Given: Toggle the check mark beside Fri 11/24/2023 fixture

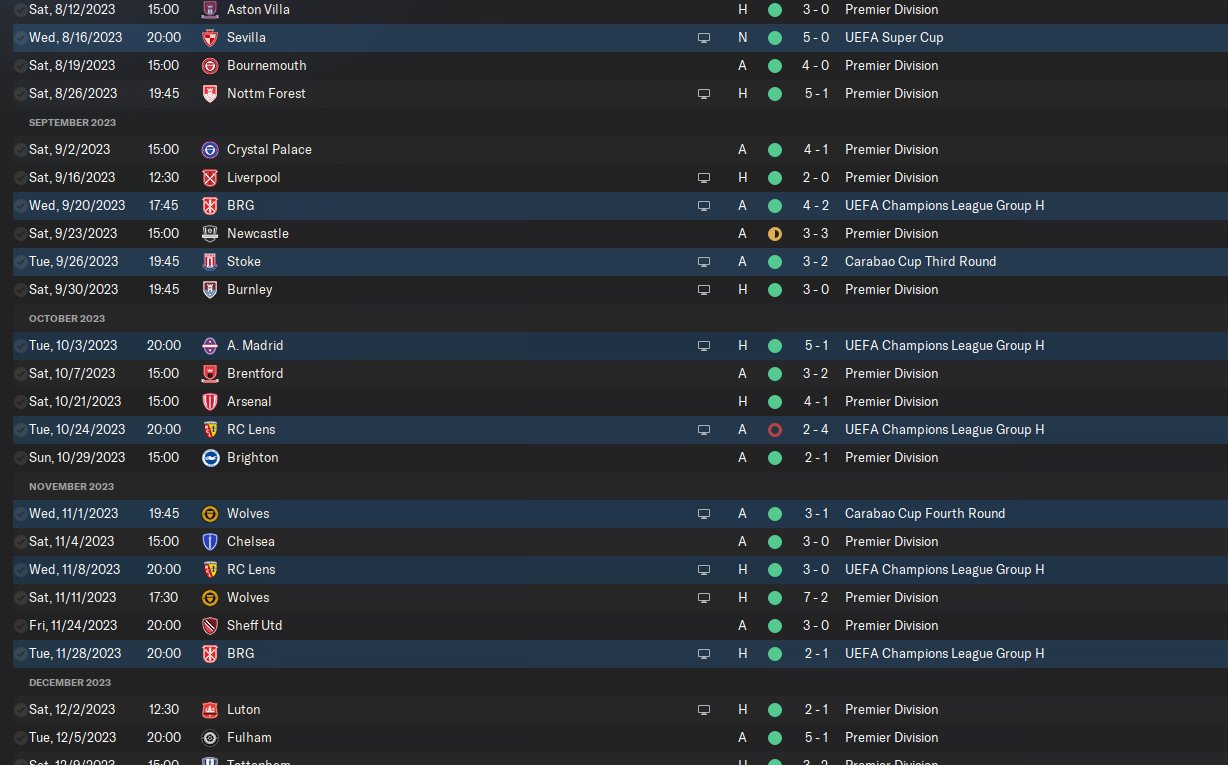Looking at the screenshot, I should coord(21,626).
